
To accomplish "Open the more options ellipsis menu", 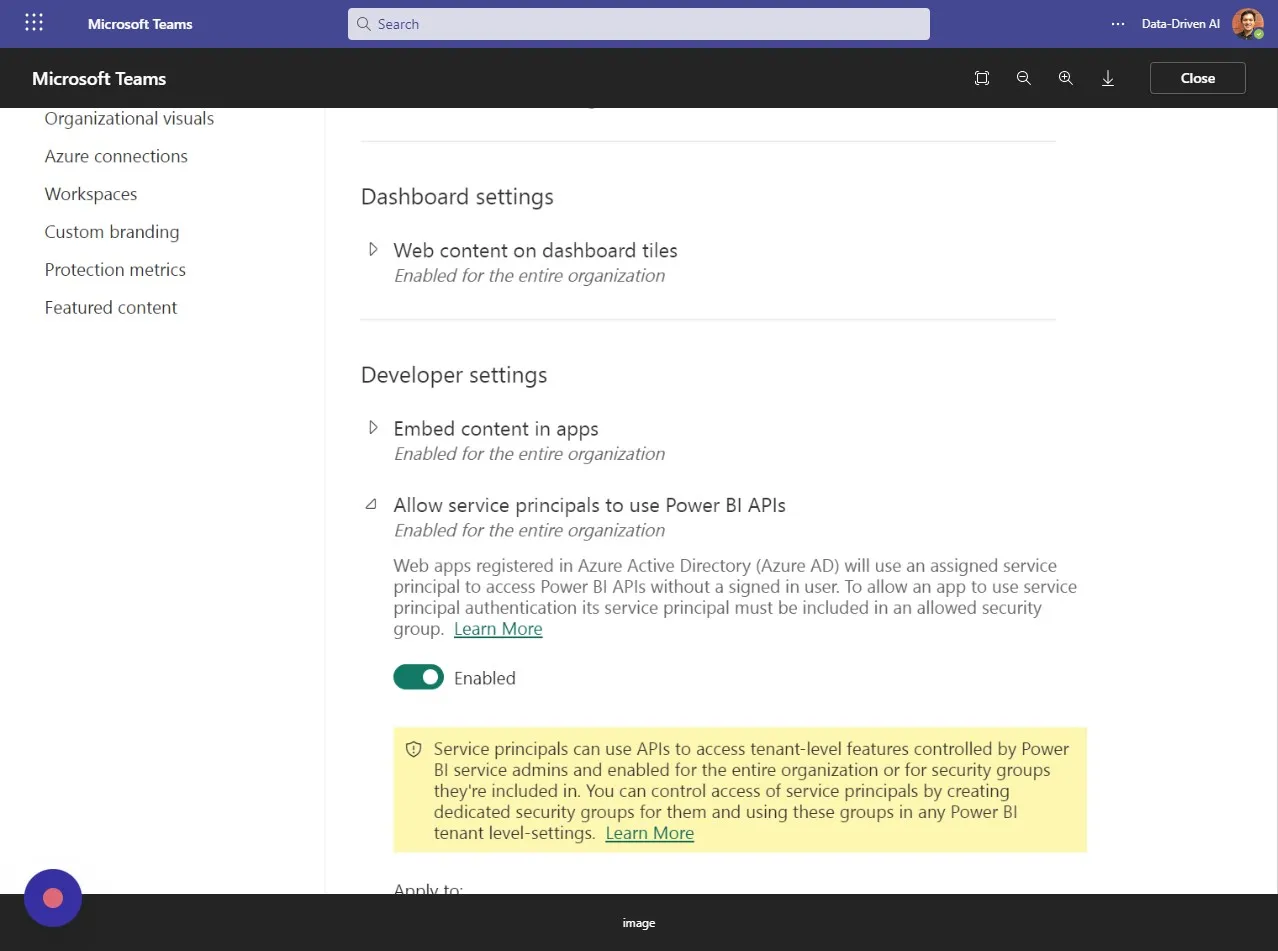I will coord(1118,24).
